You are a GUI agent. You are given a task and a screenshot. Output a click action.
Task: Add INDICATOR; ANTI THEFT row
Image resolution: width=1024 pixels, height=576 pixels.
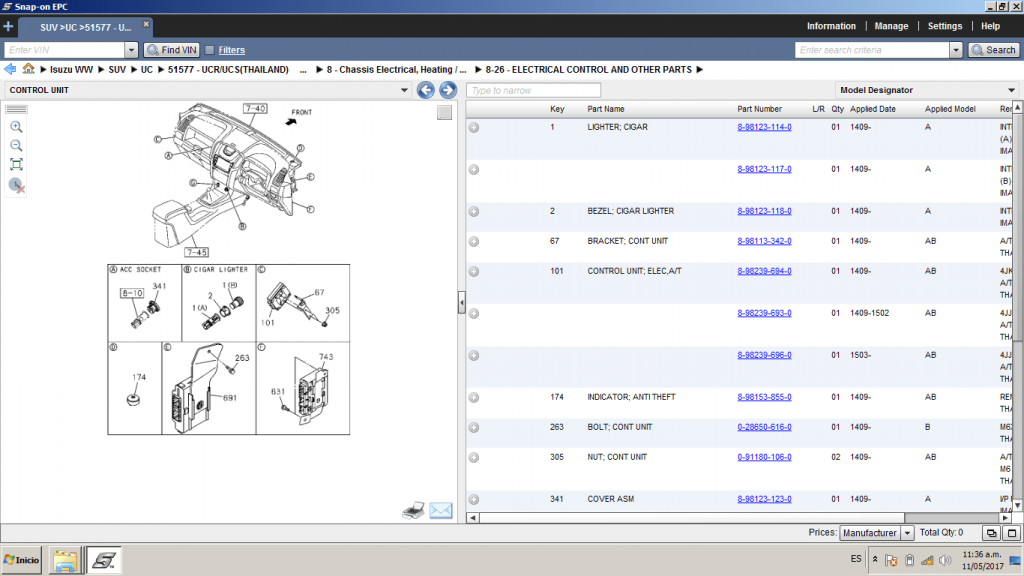474,398
